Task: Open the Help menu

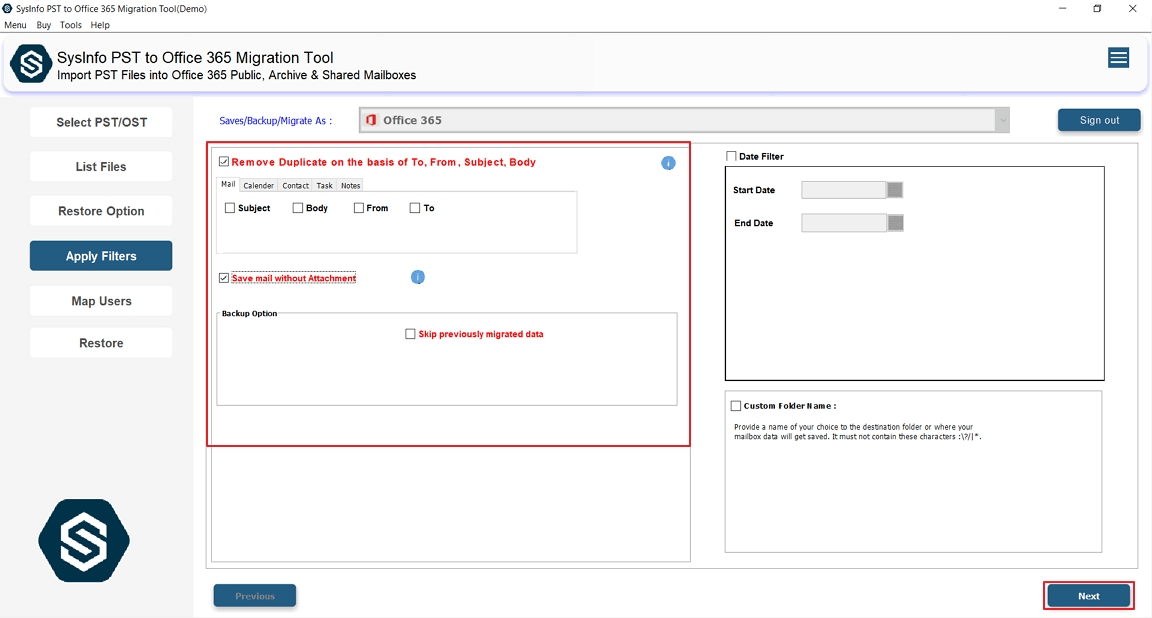Action: pos(100,25)
